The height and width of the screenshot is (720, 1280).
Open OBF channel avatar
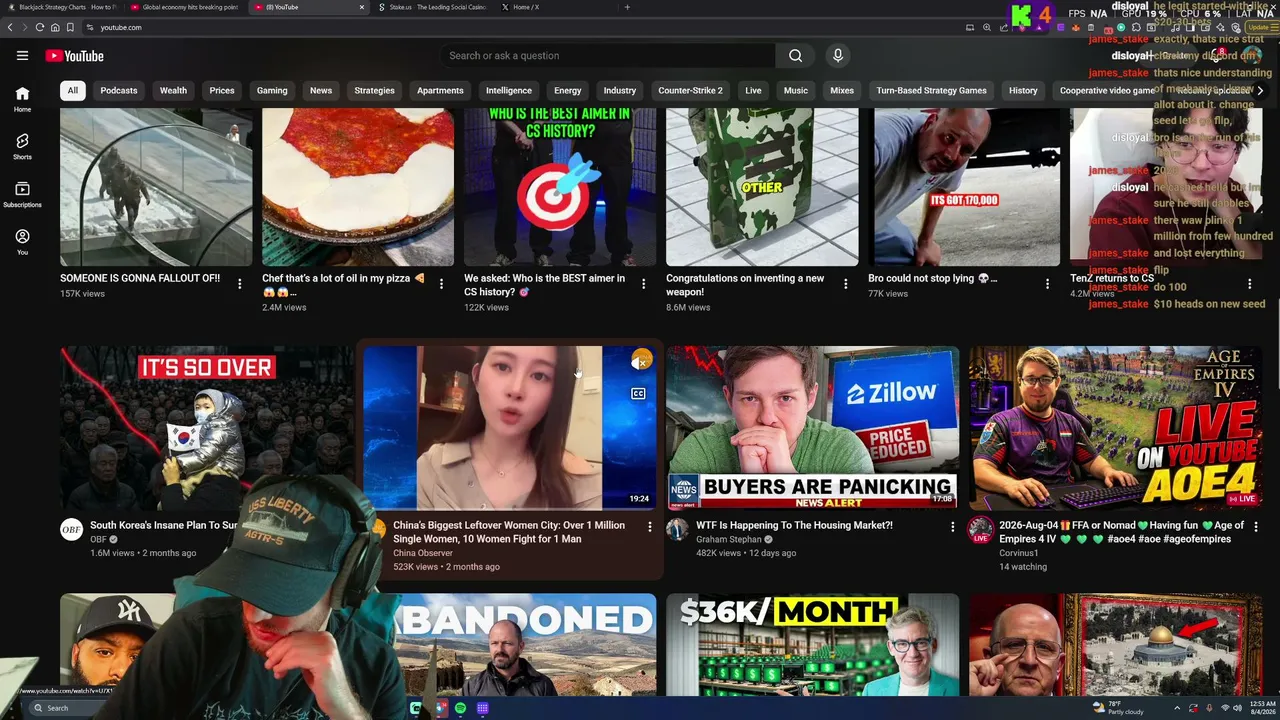click(x=71, y=530)
